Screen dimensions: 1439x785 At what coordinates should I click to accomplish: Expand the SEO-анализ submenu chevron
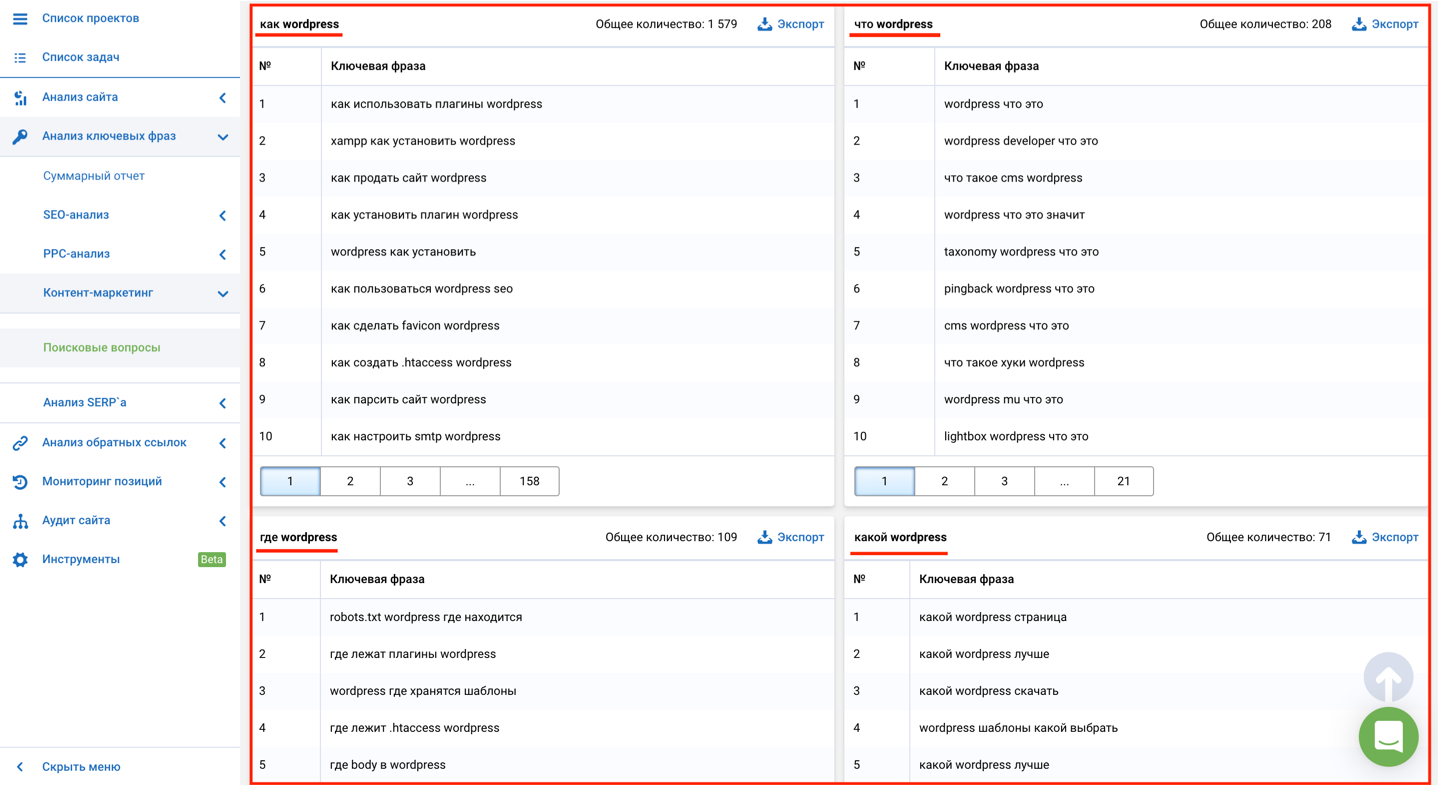click(222, 216)
